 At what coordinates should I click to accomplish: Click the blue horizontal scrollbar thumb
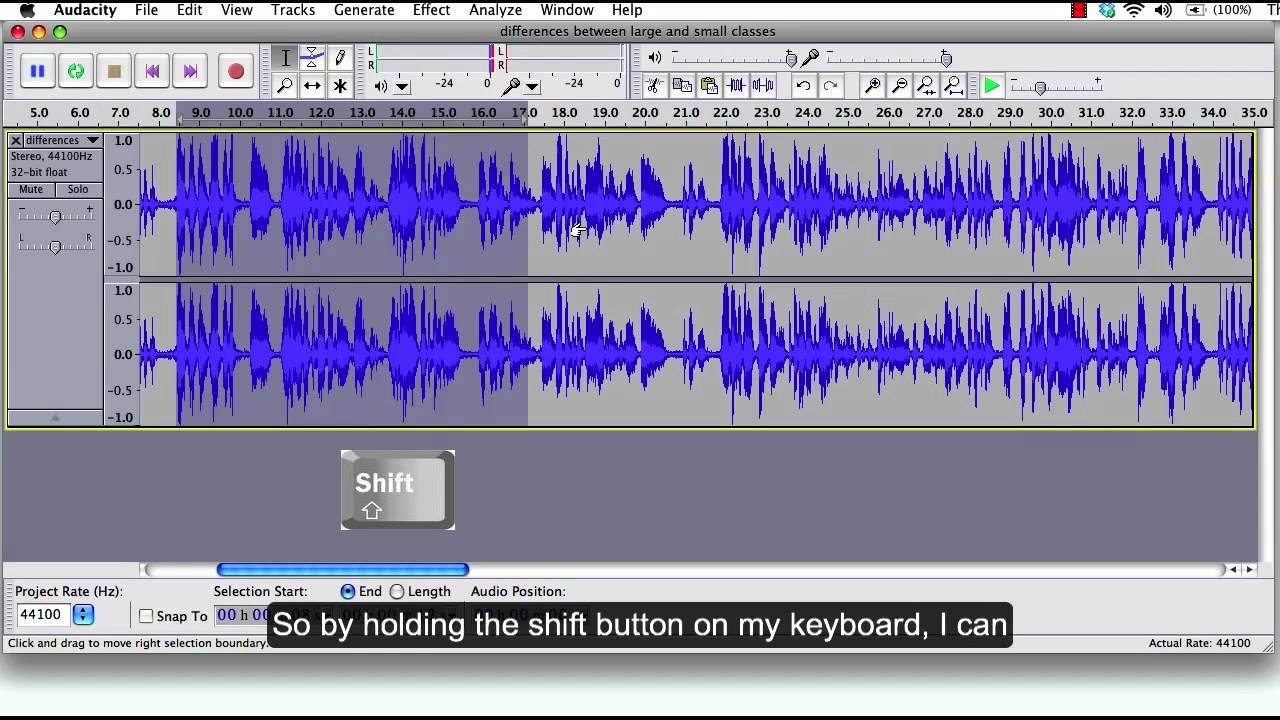[343, 569]
